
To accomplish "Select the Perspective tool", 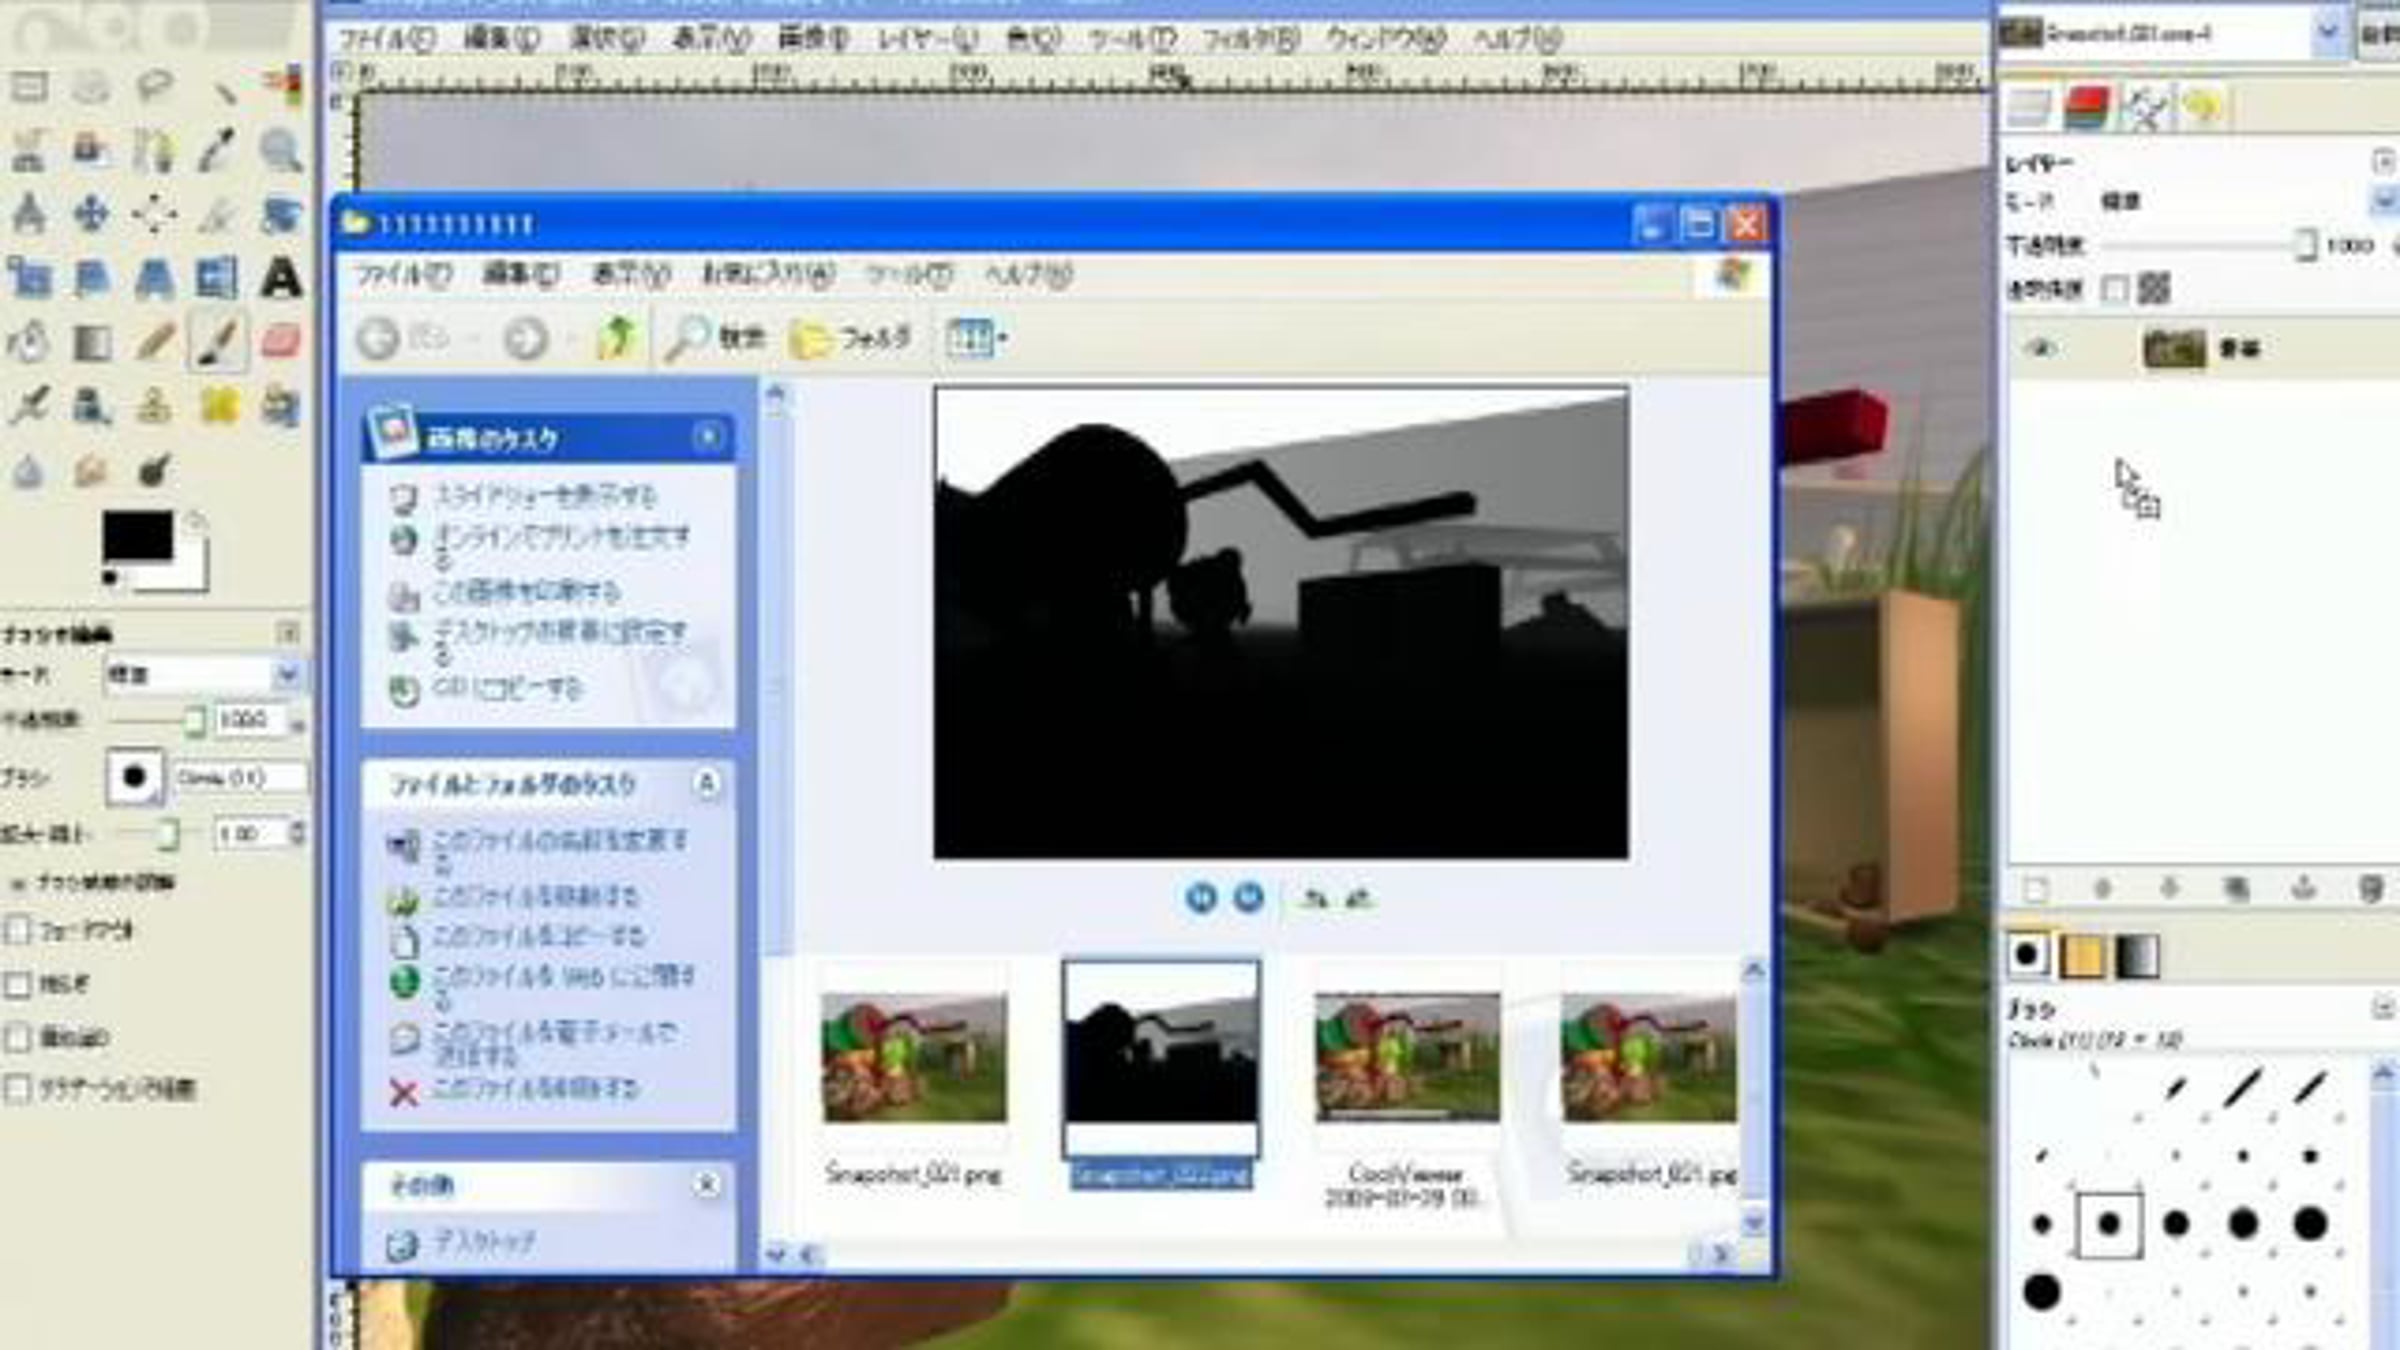I will (154, 278).
